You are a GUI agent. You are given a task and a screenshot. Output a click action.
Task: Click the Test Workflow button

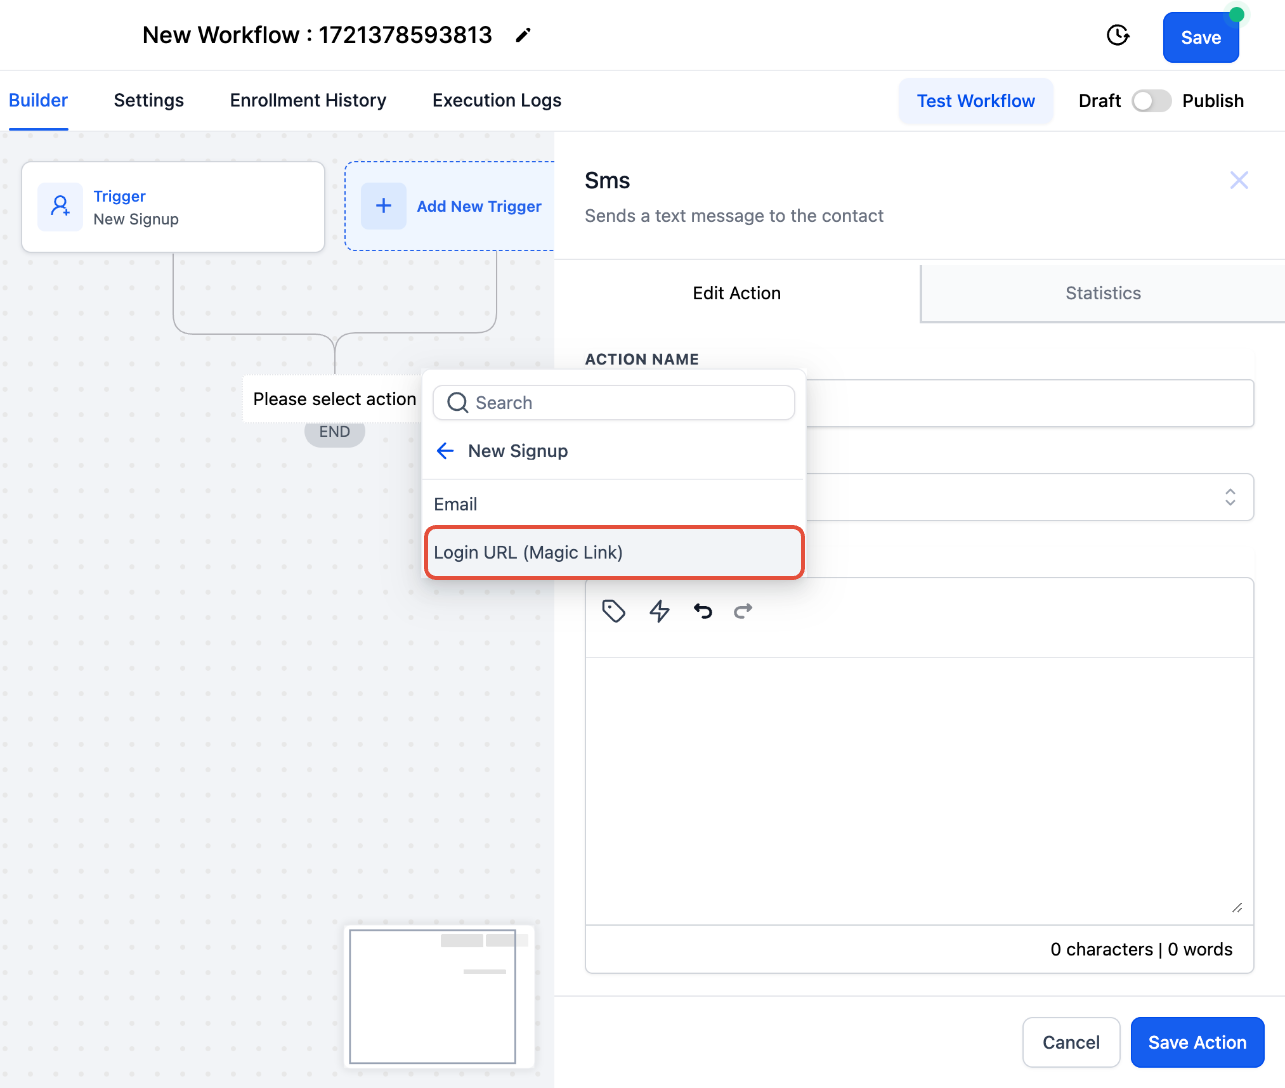point(975,101)
